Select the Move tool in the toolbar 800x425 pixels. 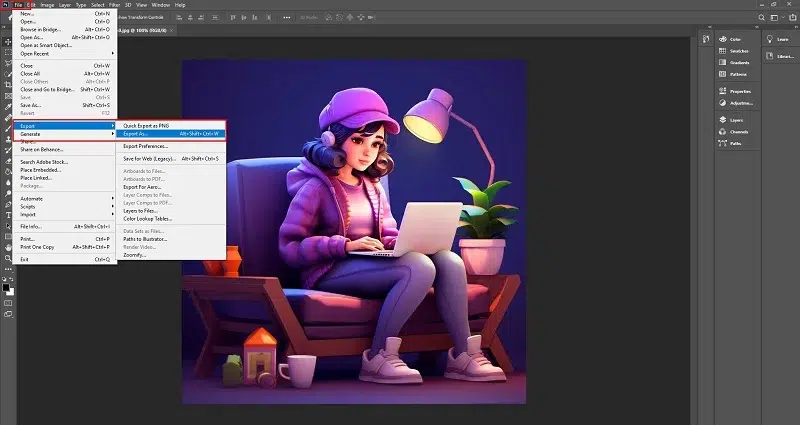[x=8, y=41]
